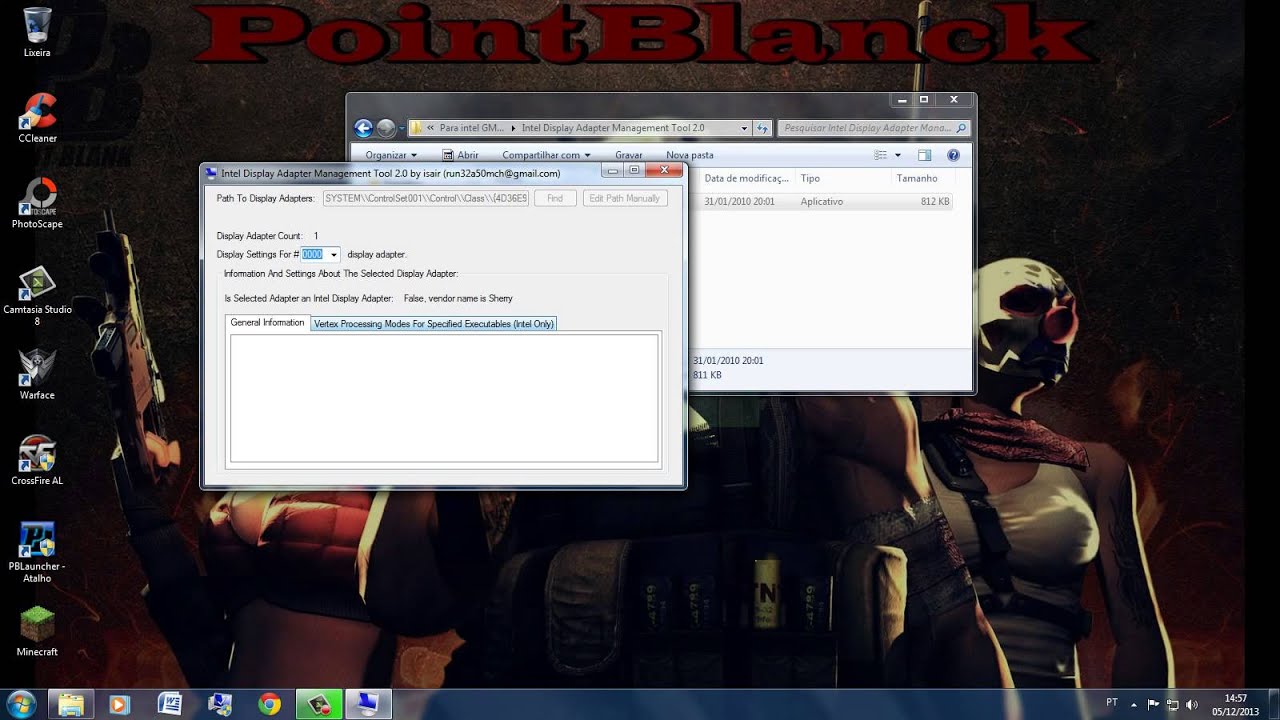The width and height of the screenshot is (1280, 720).
Task: Open the Lixeira recycle bin icon
Action: pyautogui.click(x=37, y=31)
